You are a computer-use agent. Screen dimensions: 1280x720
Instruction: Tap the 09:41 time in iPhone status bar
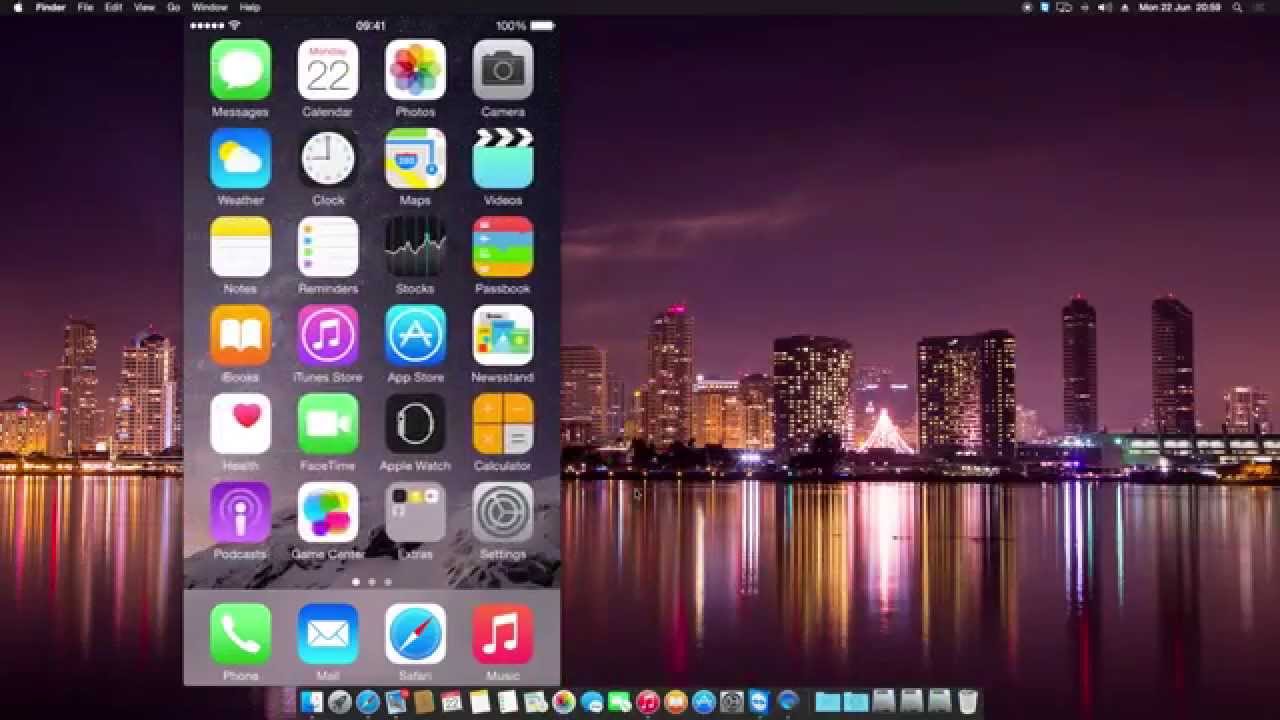pos(371,26)
